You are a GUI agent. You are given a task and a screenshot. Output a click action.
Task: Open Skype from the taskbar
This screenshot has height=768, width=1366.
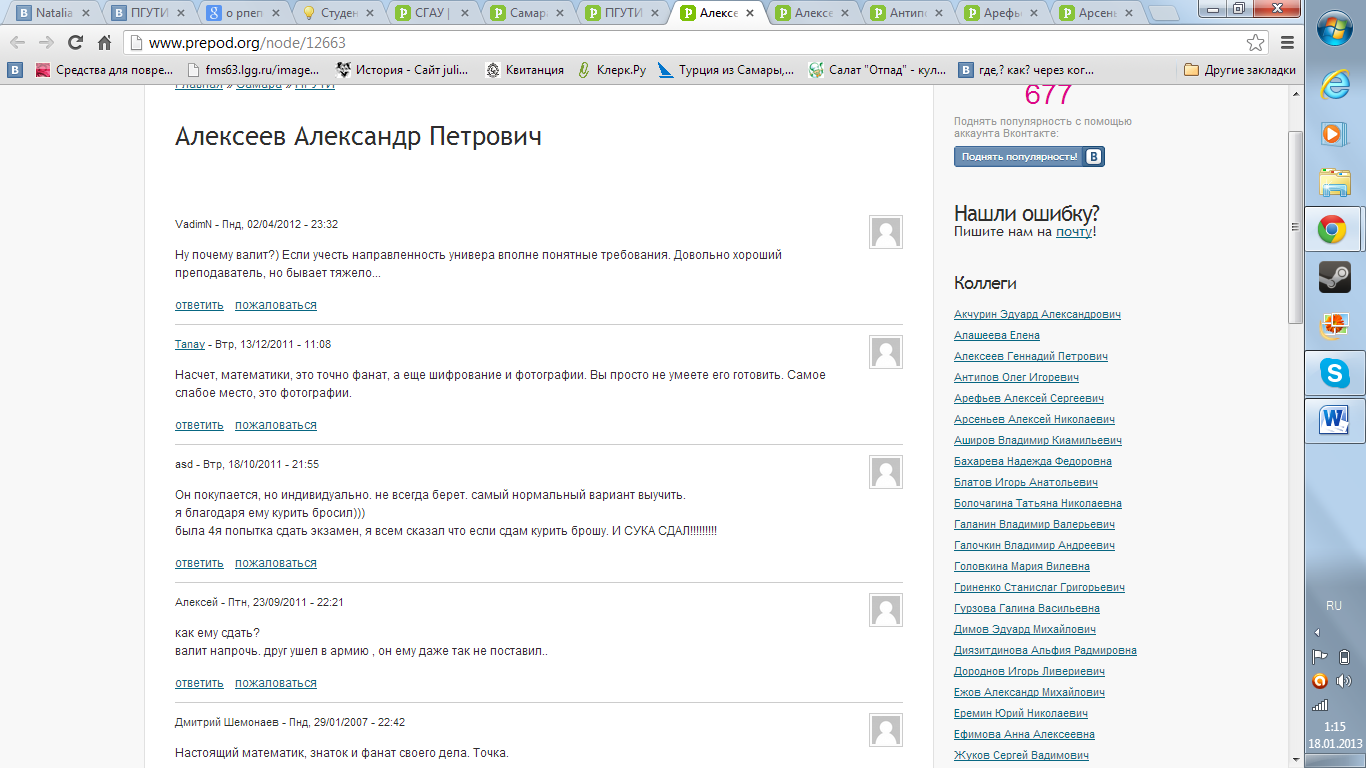click(1335, 373)
